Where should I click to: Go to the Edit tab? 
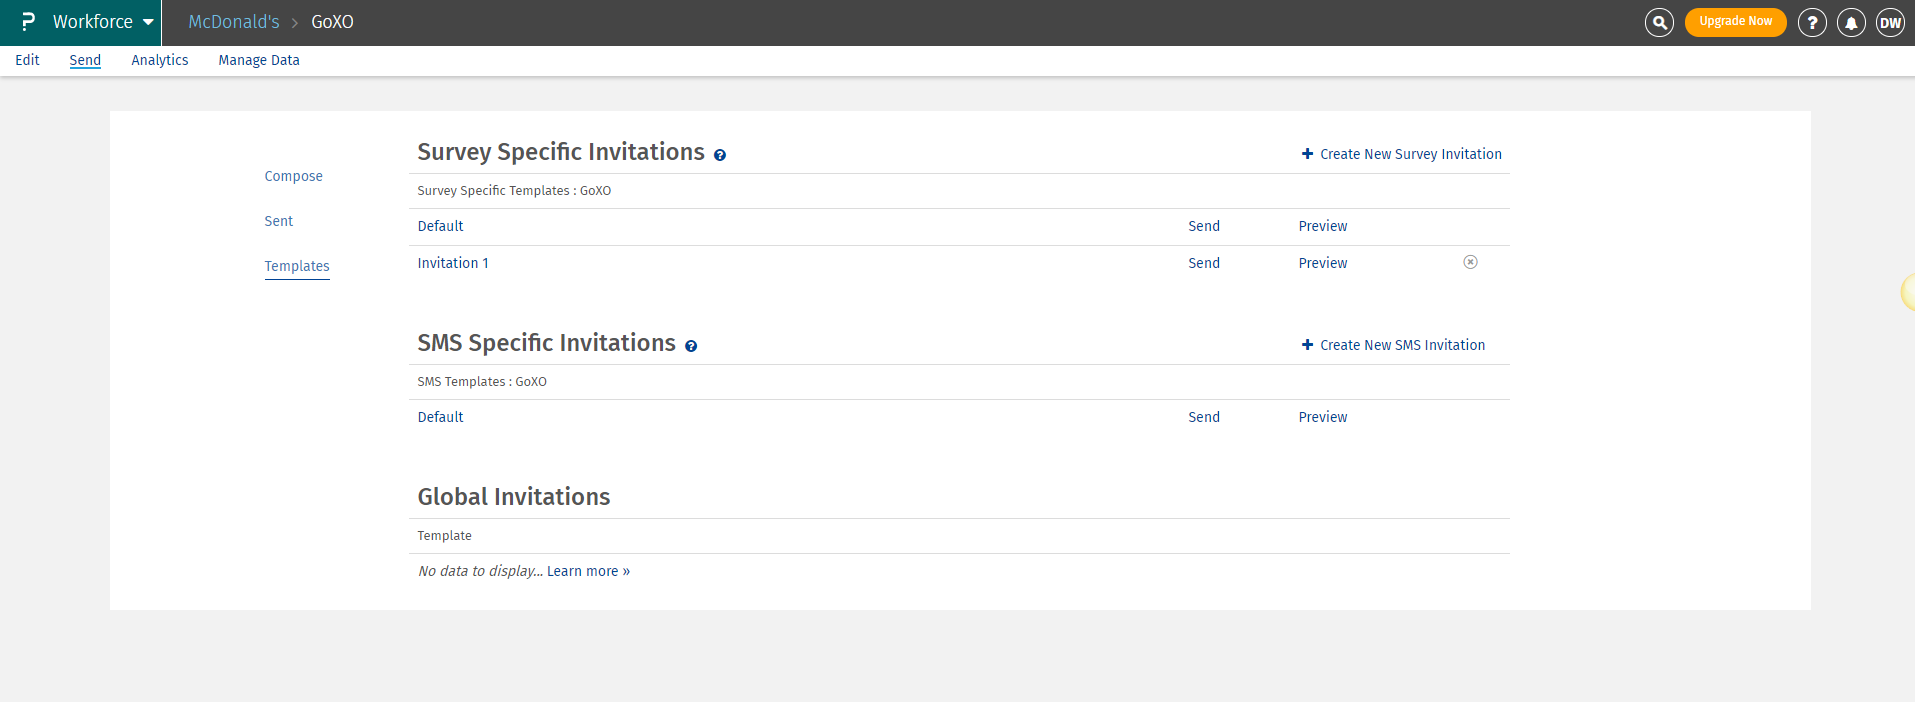[x=27, y=60]
